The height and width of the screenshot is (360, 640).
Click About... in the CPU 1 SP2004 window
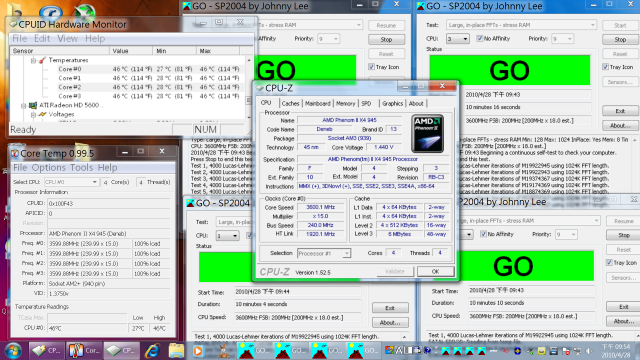click(390, 322)
